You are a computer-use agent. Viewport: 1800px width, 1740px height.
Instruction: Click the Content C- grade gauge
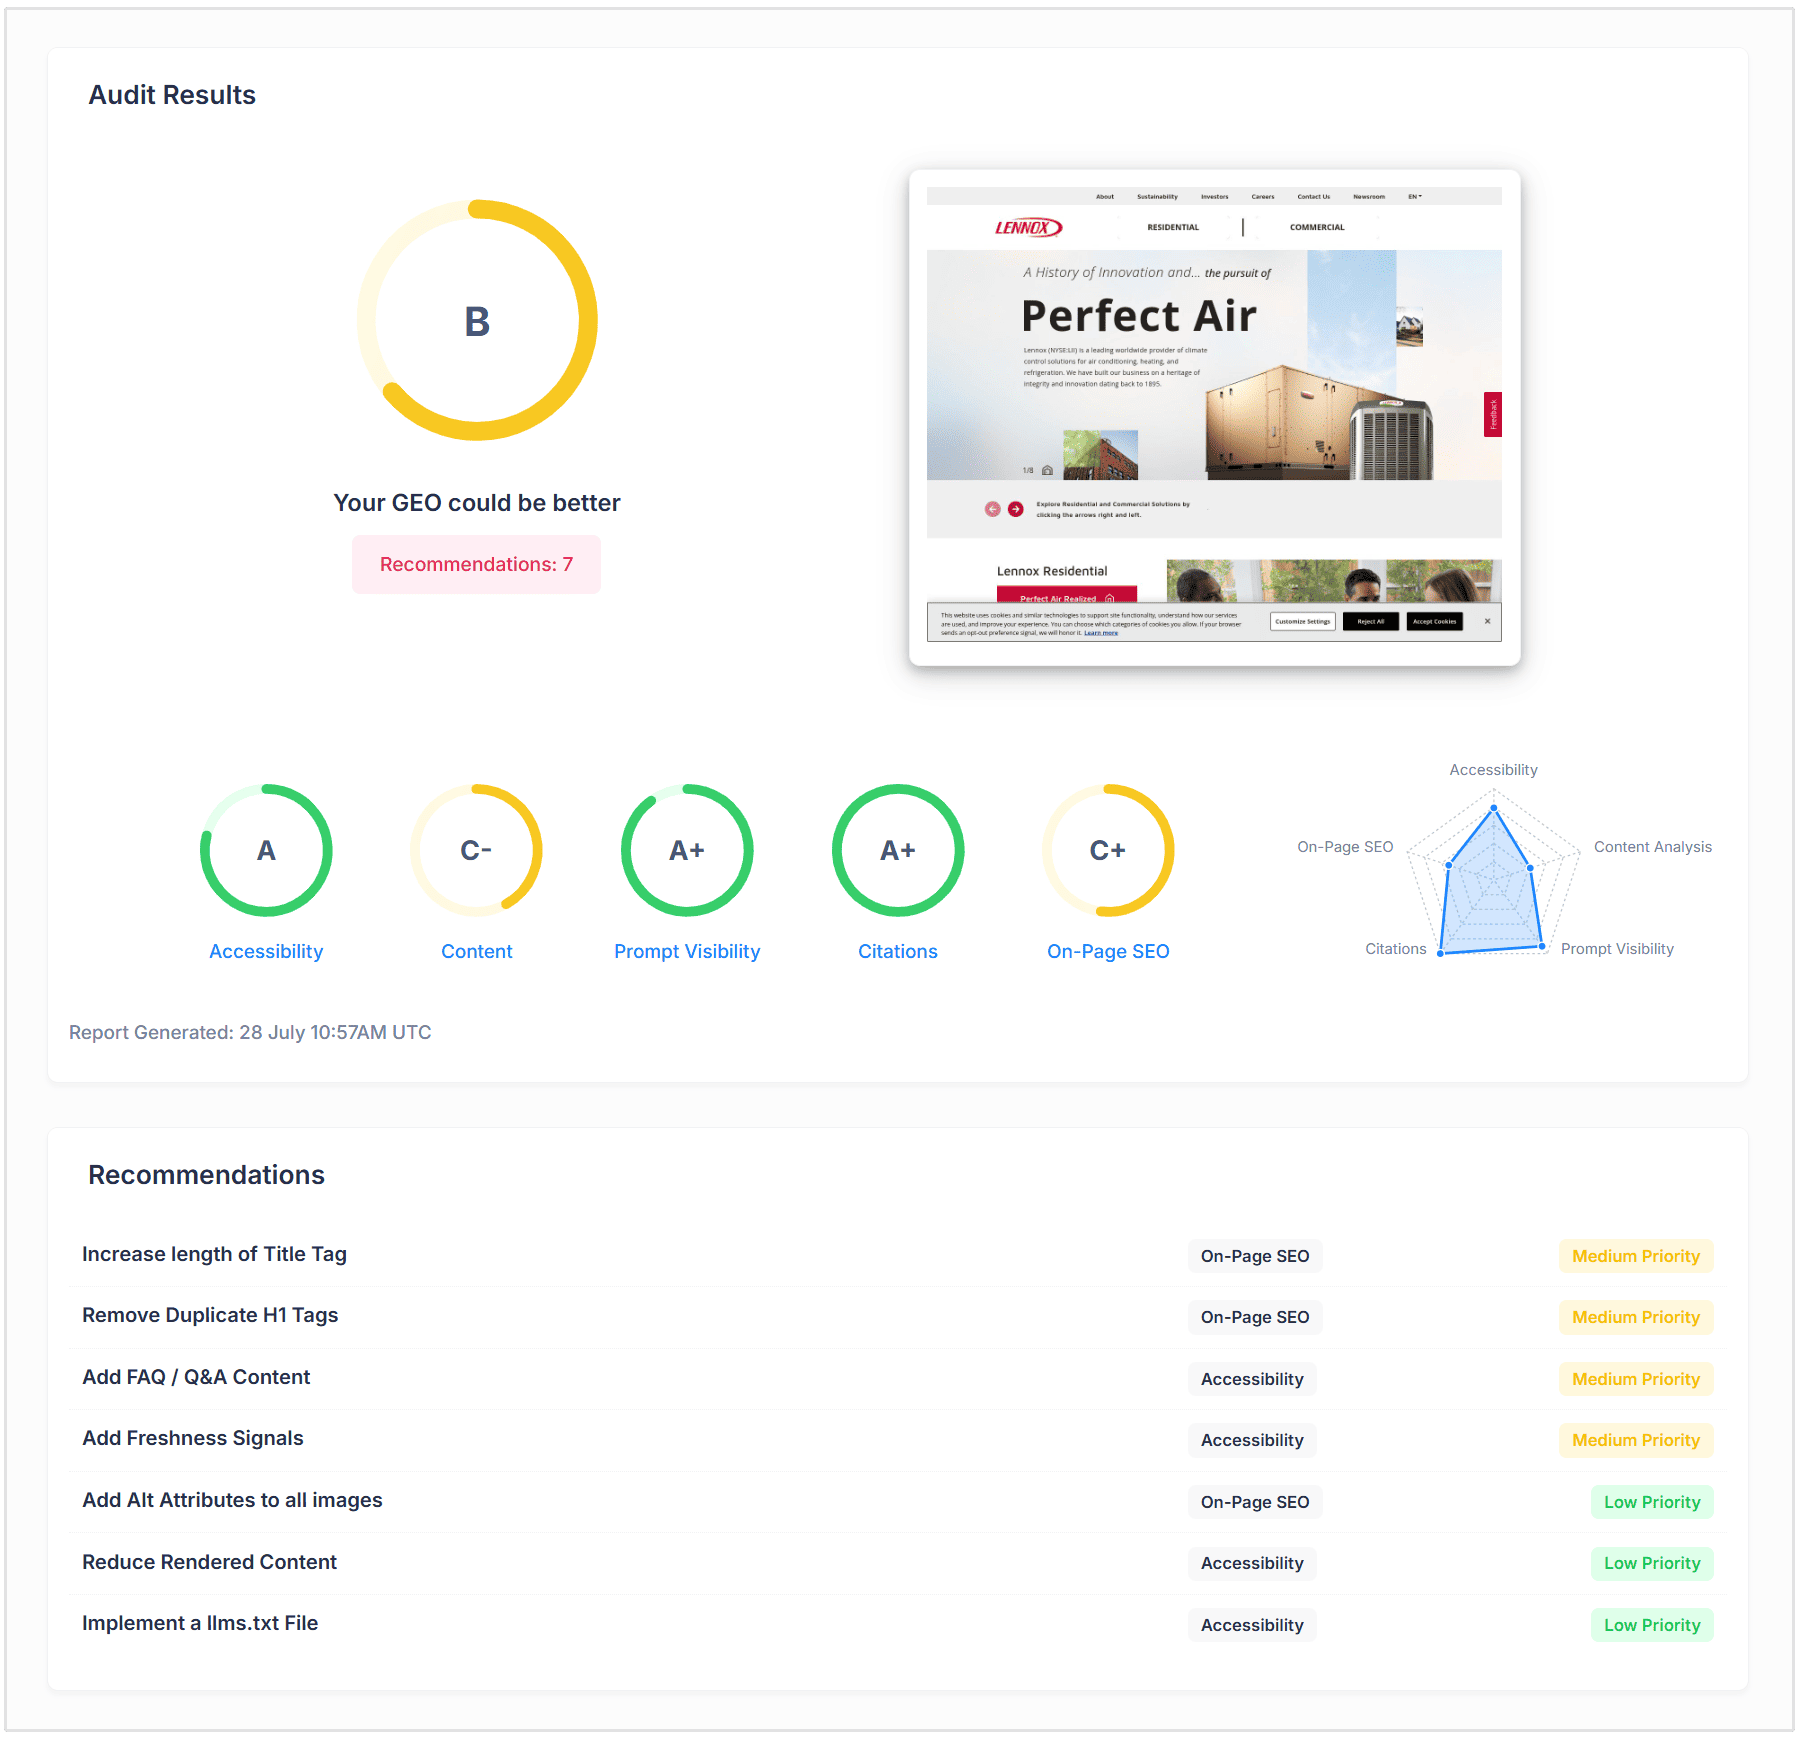click(x=476, y=850)
